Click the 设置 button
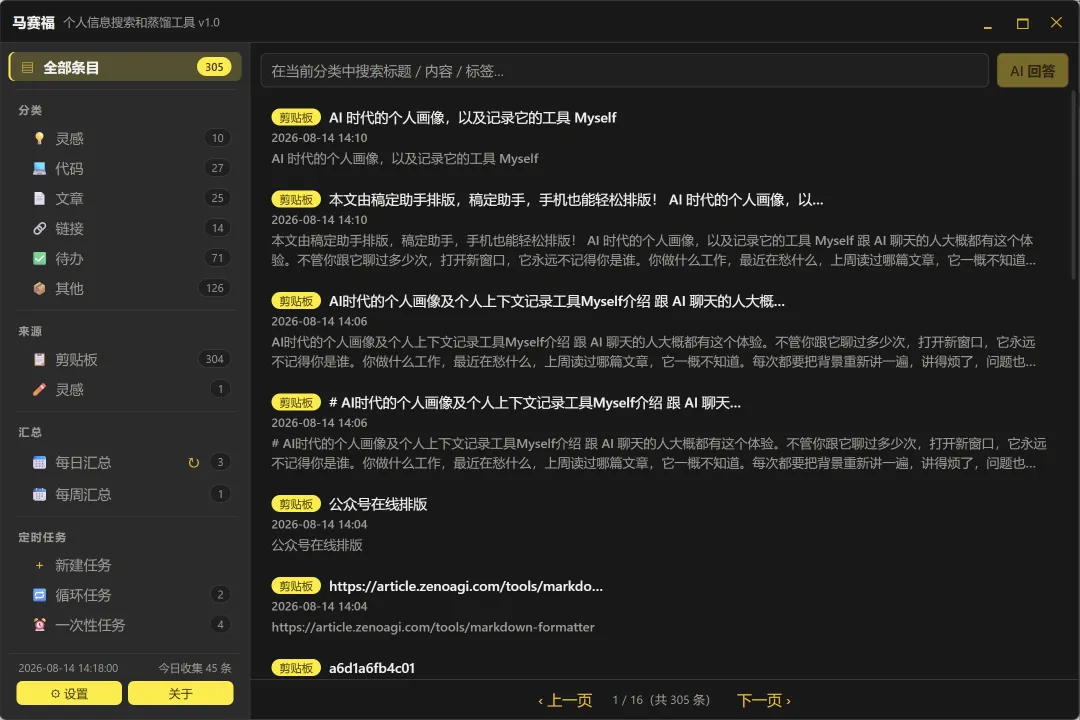The width and height of the screenshot is (1080, 720). [70, 693]
